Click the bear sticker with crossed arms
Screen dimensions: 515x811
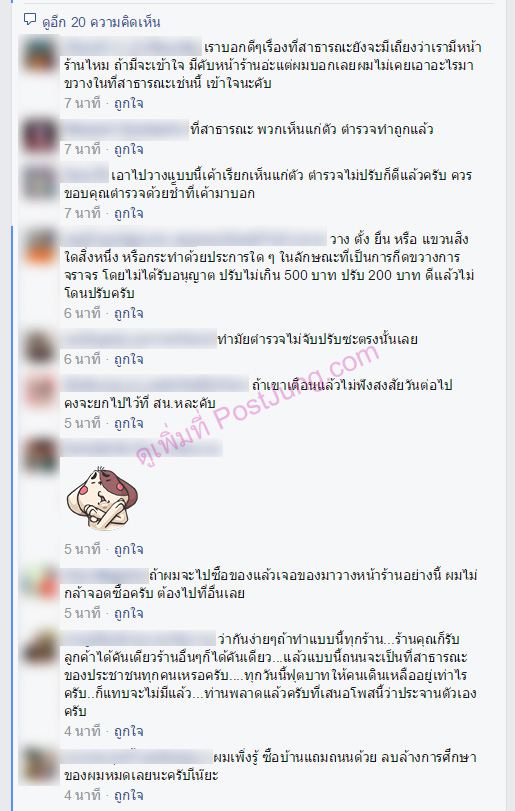102,498
